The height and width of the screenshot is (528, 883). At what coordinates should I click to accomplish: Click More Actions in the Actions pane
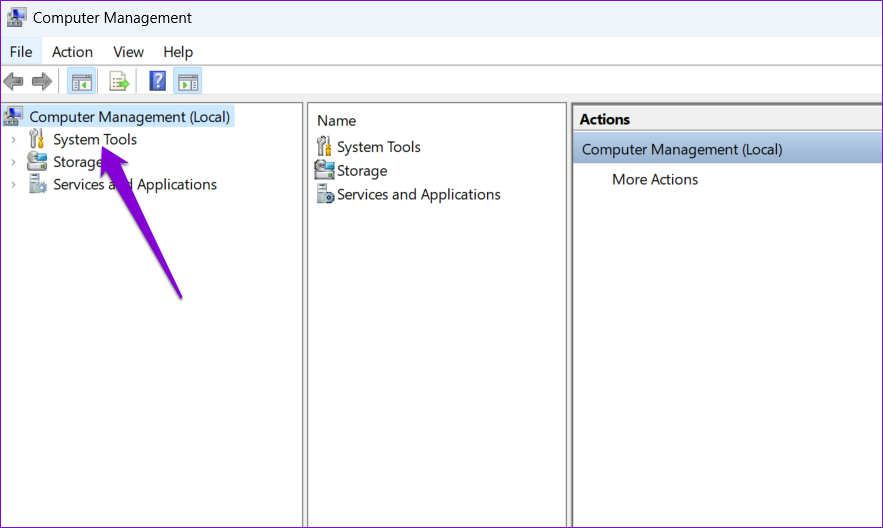(x=655, y=180)
